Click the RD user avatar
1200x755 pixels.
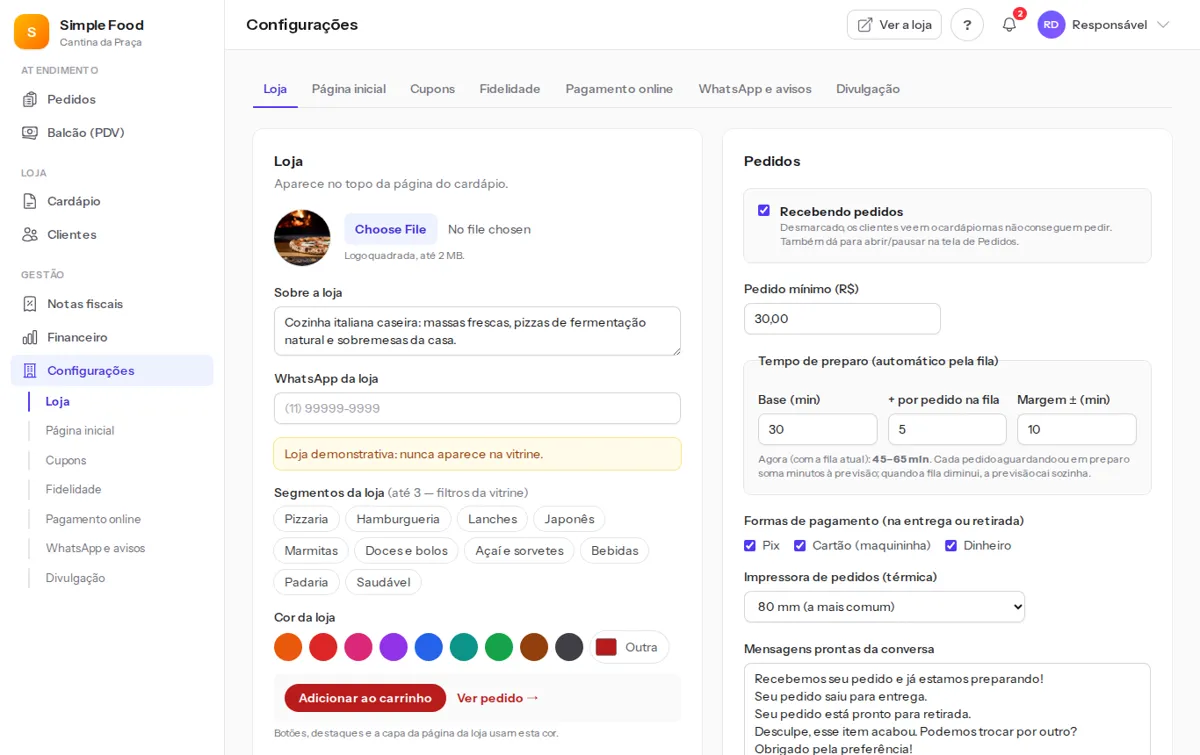[1051, 25]
